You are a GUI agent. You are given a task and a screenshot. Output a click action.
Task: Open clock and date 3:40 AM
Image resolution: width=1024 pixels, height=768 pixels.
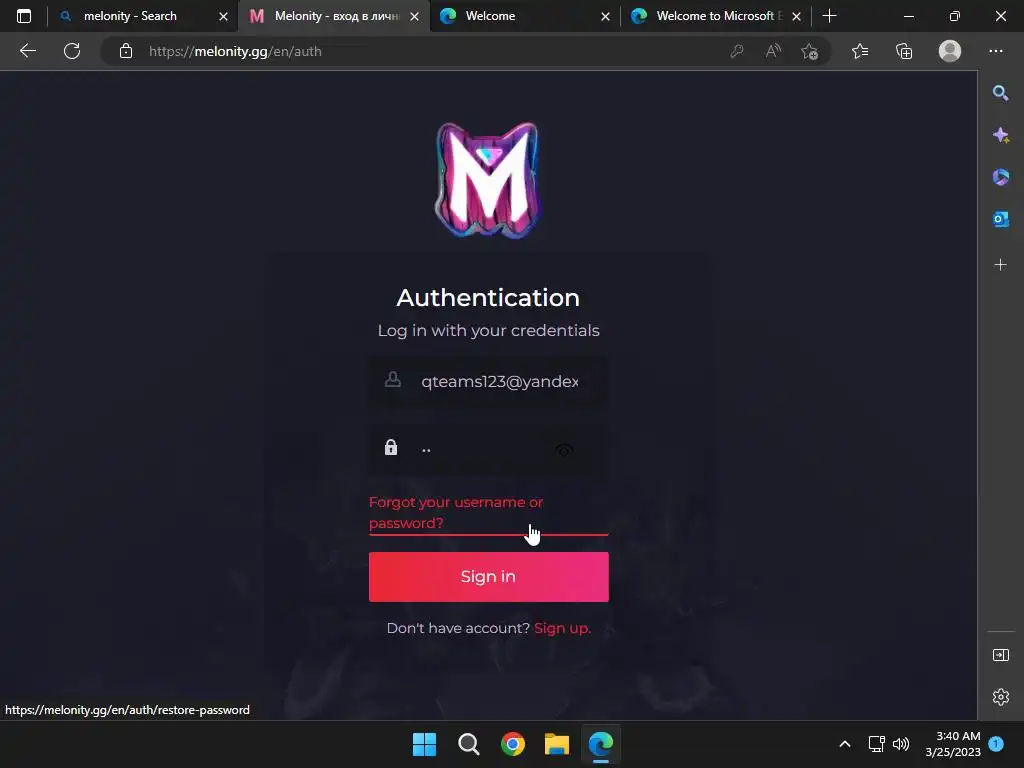[953, 744]
